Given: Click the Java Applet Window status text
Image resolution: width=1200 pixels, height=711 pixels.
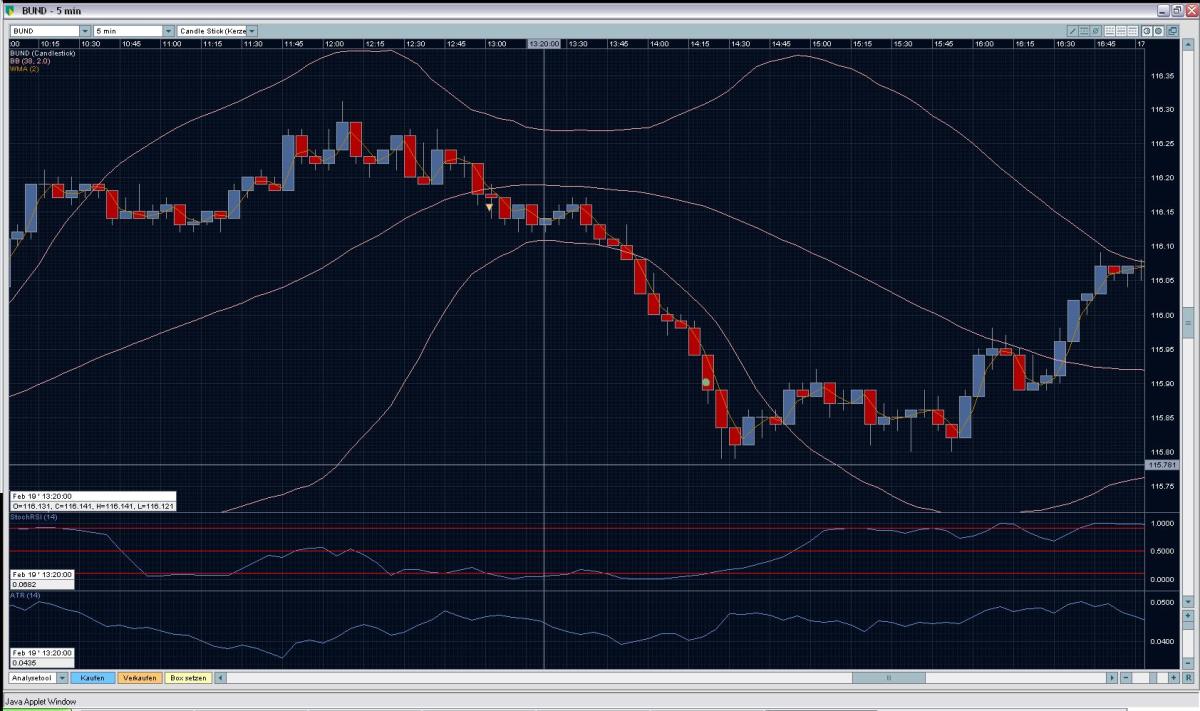Looking at the screenshot, I should (40, 702).
